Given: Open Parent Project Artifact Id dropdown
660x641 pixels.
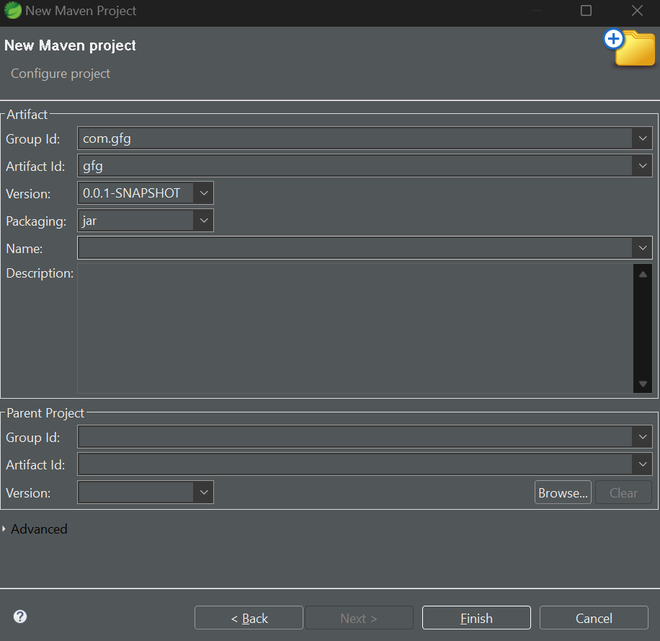Looking at the screenshot, I should (x=641, y=464).
